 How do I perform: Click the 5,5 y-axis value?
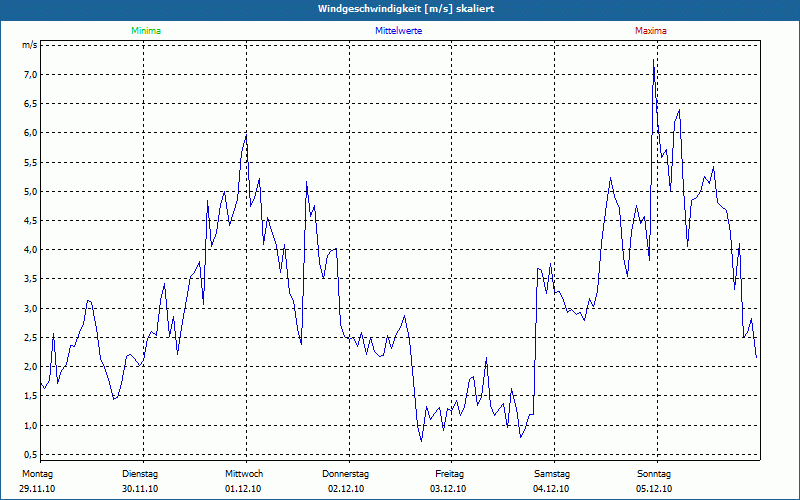click(31, 162)
